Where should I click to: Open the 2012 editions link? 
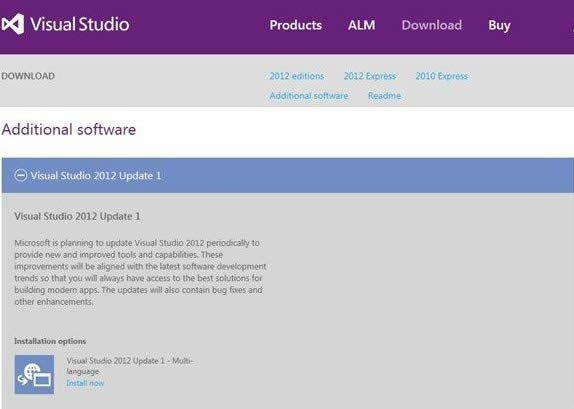[x=297, y=76]
